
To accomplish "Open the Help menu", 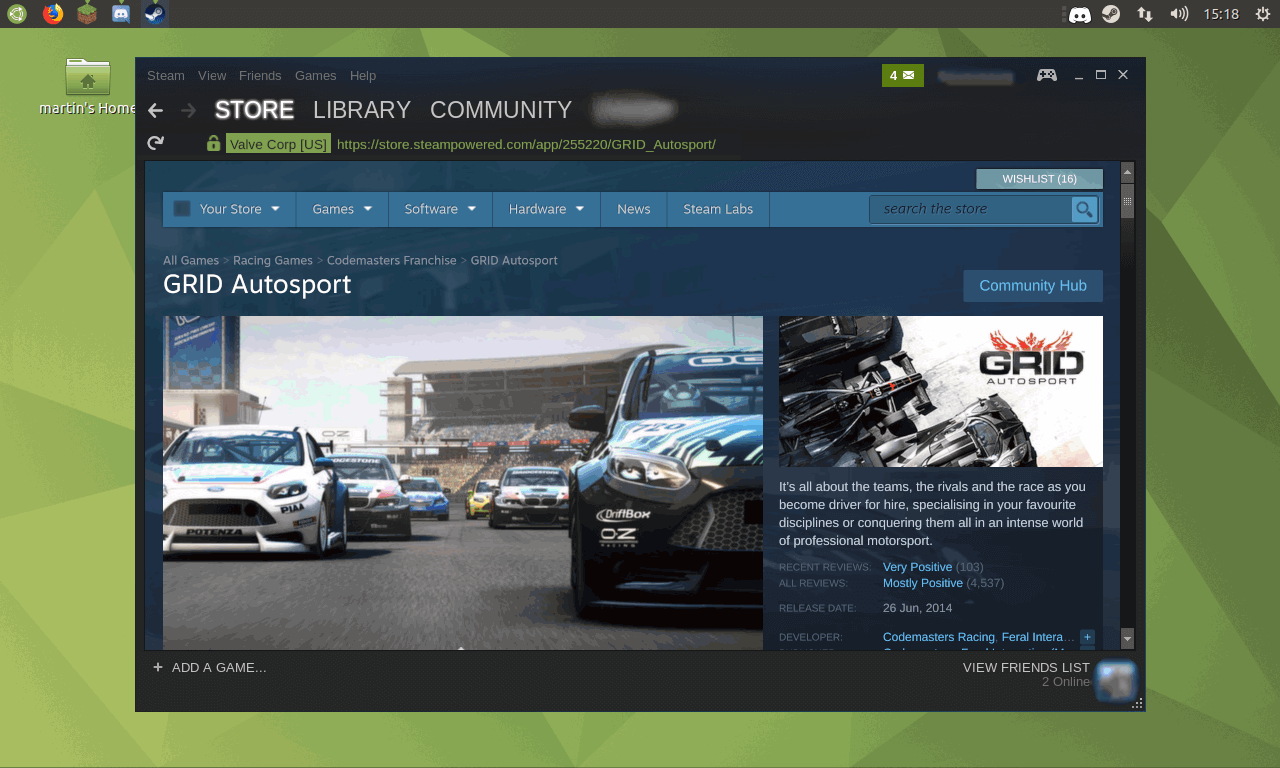I will click(x=363, y=75).
